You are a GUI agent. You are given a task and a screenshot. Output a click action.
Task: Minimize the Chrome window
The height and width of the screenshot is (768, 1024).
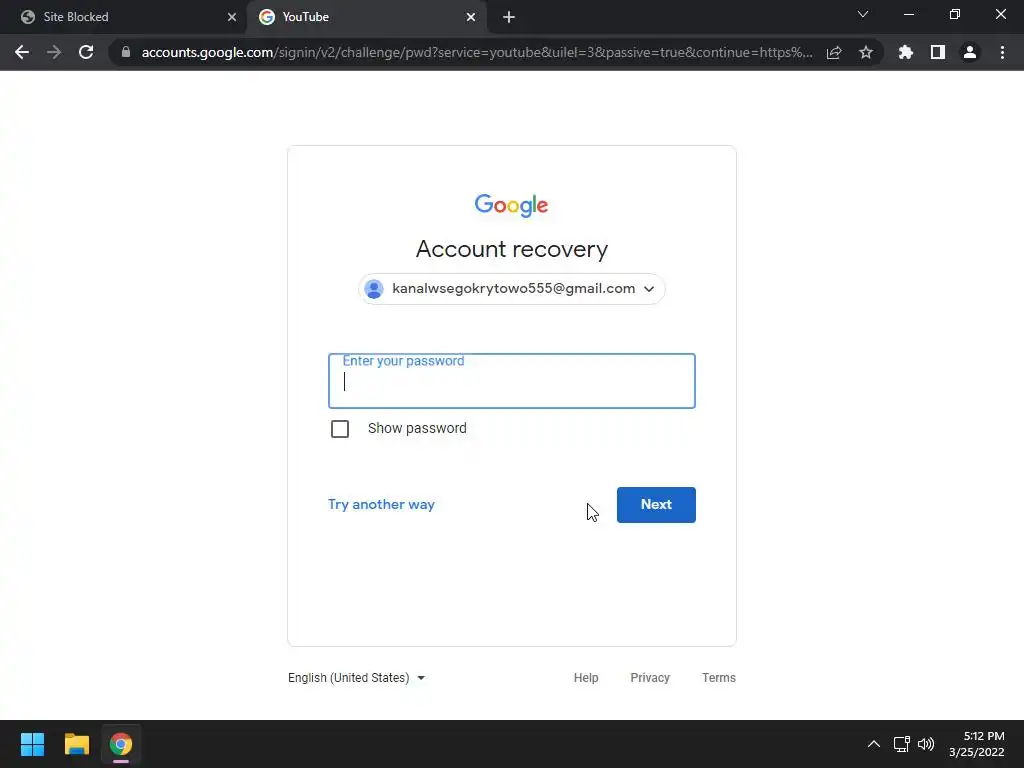[909, 14]
